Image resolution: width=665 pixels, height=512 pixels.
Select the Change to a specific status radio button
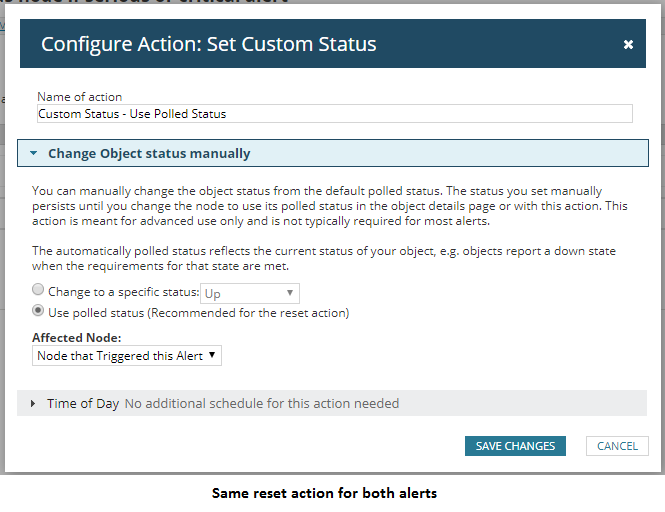38,289
